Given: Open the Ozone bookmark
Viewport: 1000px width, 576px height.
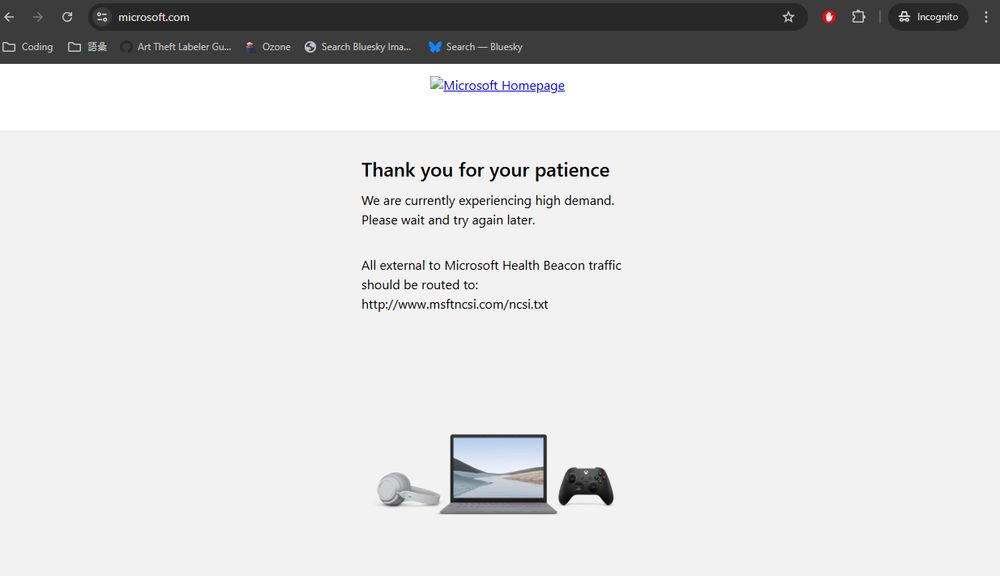Looking at the screenshot, I should 268,46.
